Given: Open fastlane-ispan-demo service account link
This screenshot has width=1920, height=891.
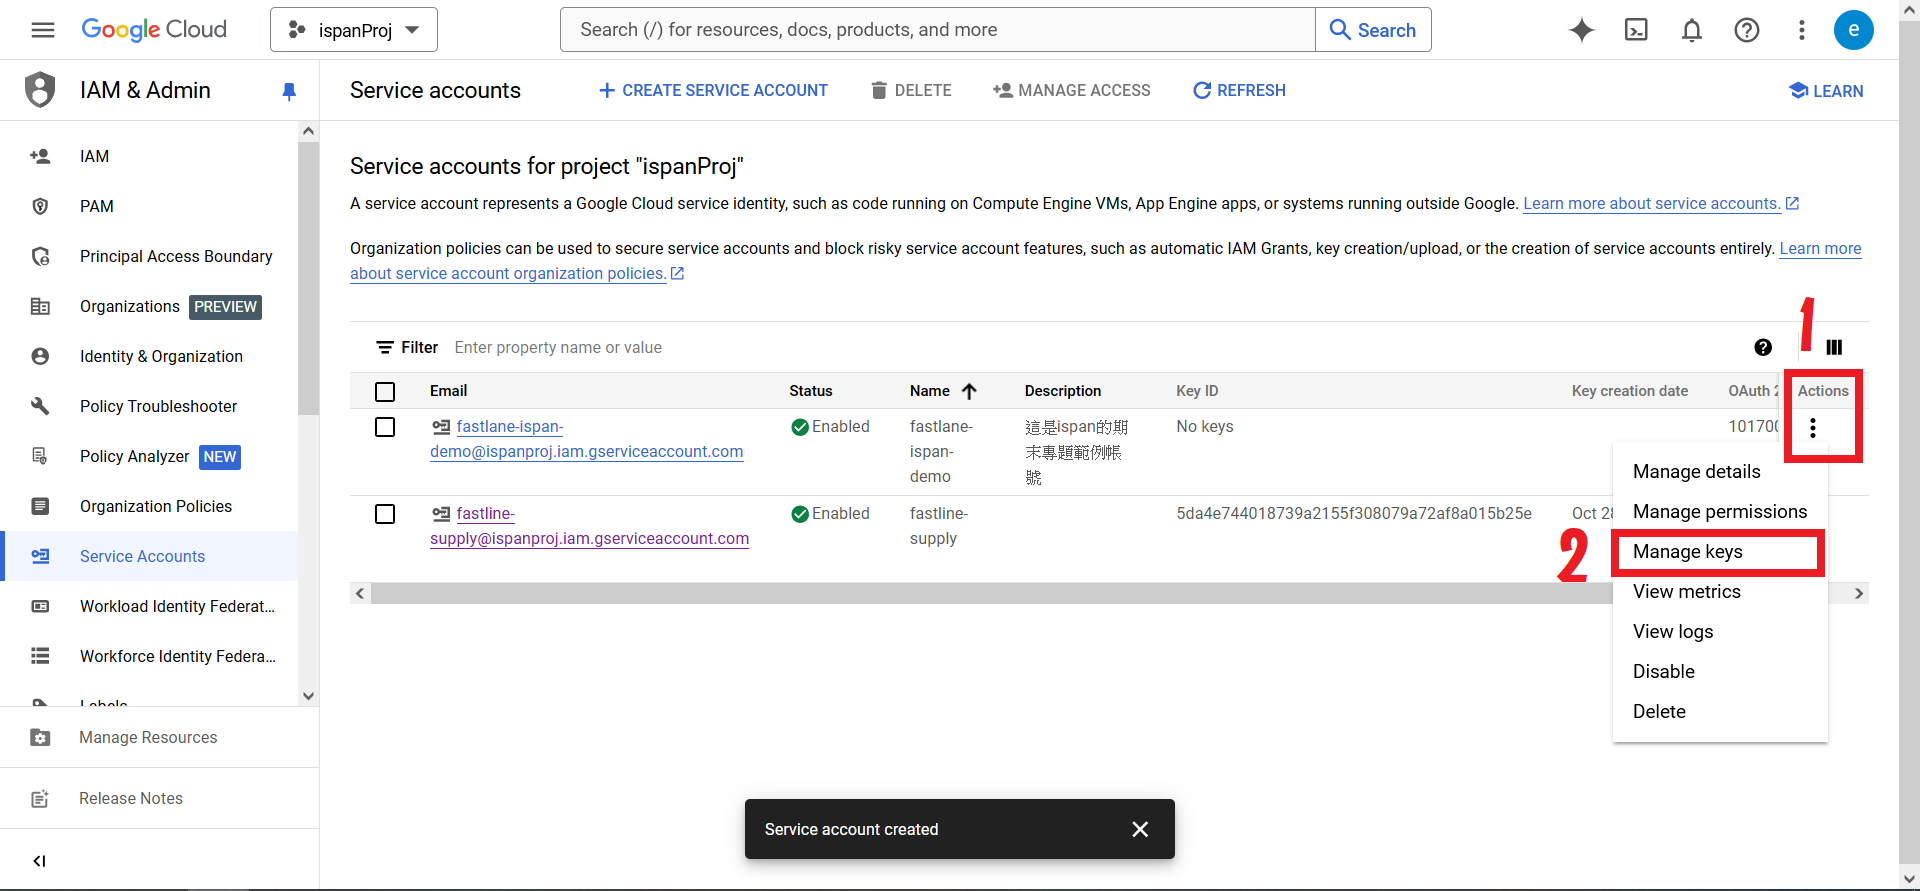Looking at the screenshot, I should click(x=587, y=439).
